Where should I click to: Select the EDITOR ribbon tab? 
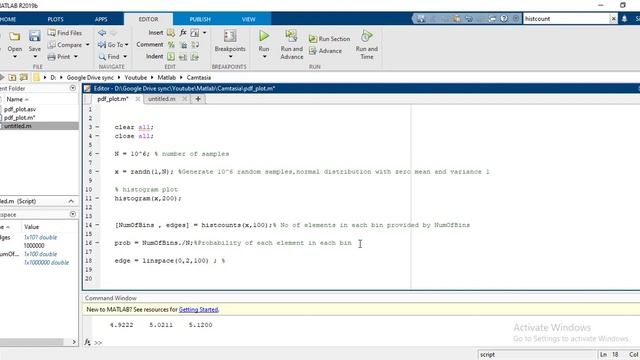pyautogui.click(x=148, y=19)
